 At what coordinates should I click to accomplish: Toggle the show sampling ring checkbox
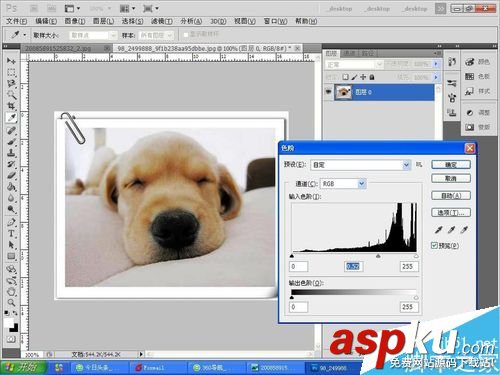tap(186, 35)
